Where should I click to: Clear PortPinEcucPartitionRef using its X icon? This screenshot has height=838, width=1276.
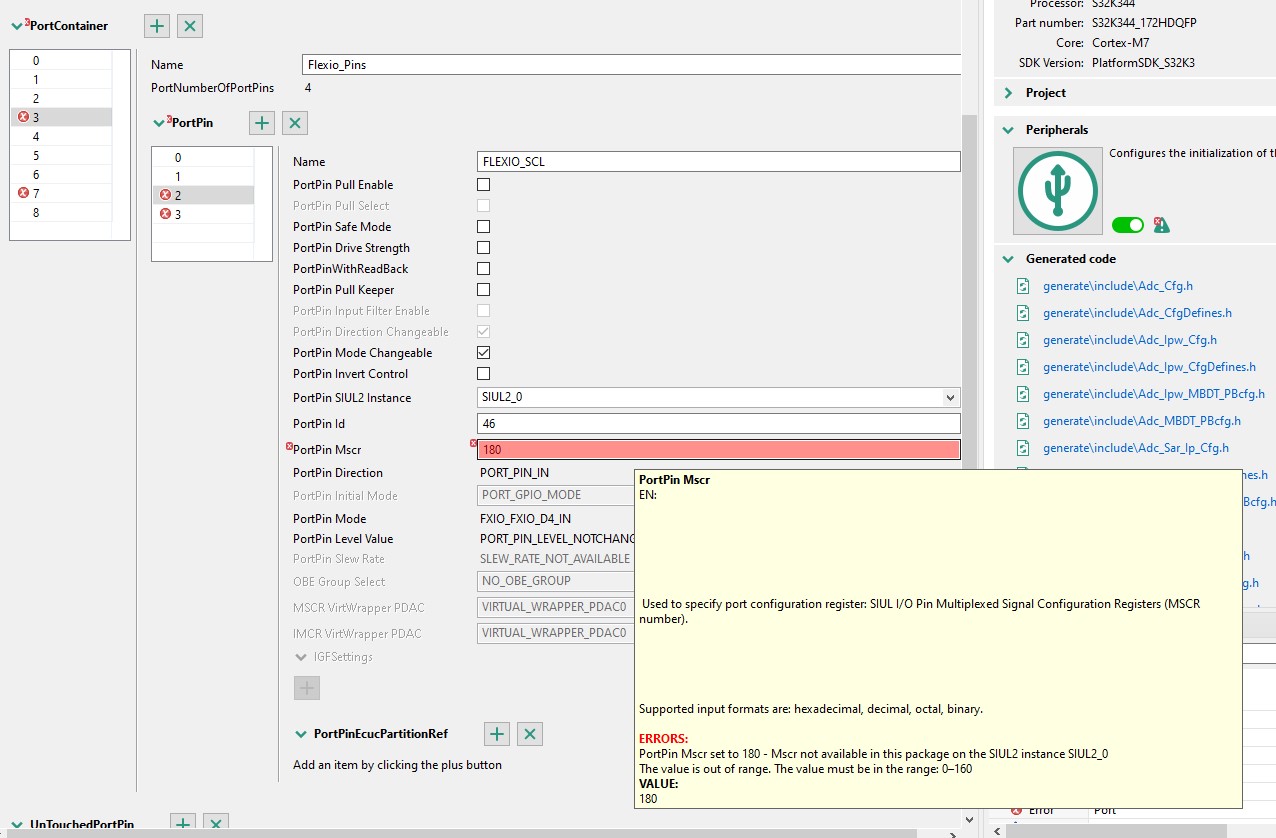[x=530, y=733]
